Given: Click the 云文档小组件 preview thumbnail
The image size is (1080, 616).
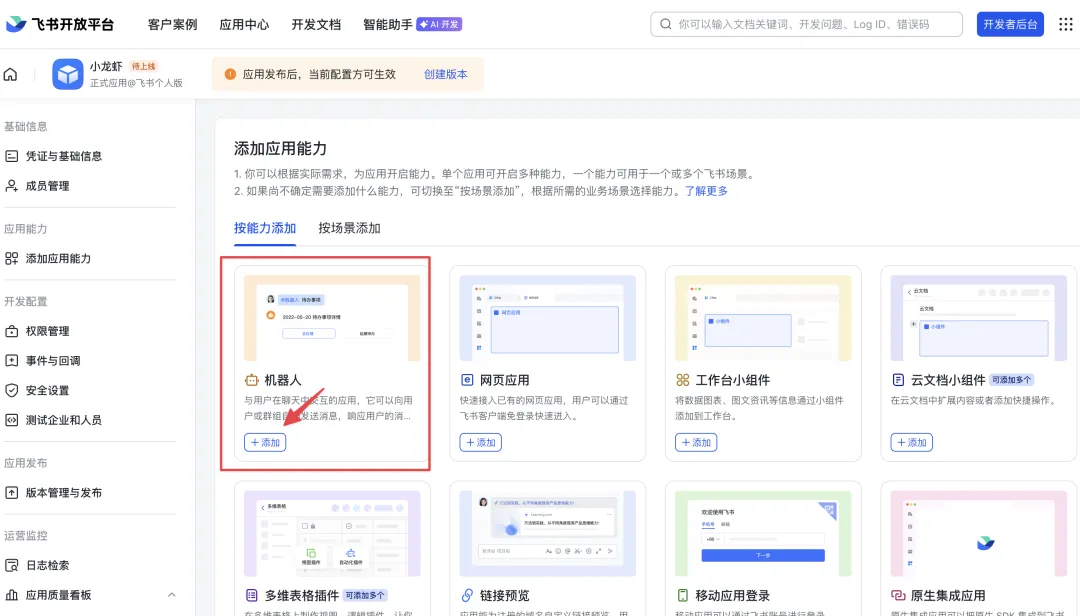Looking at the screenshot, I should (979, 318).
